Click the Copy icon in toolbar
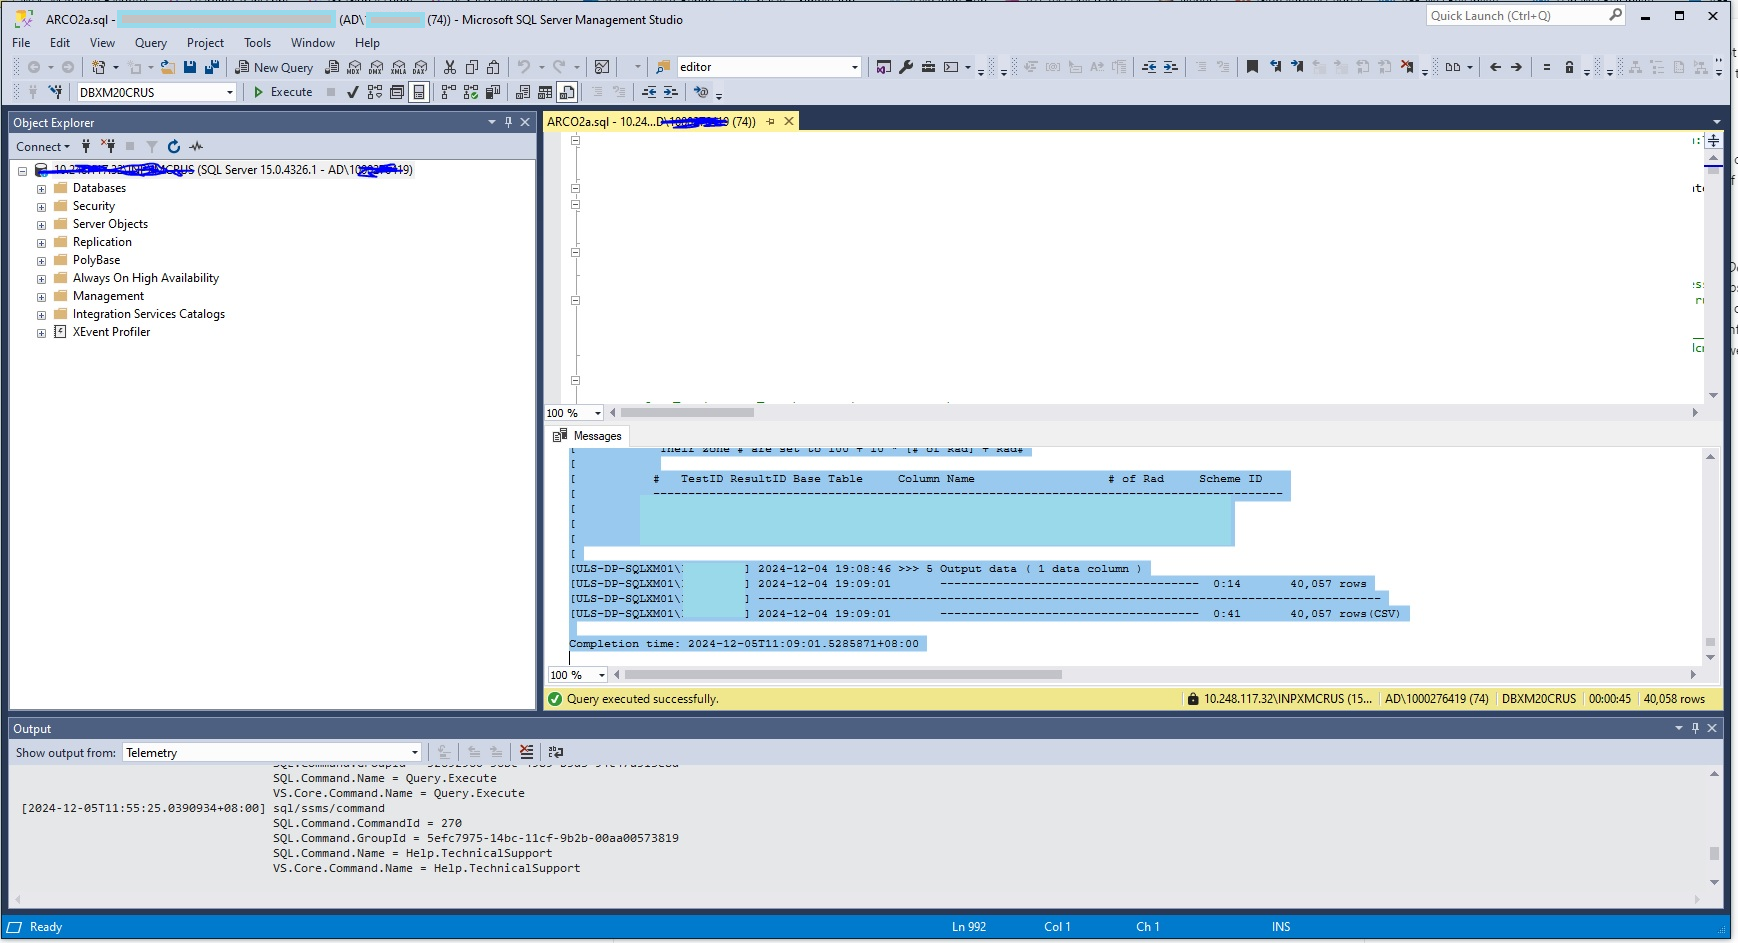This screenshot has height=943, width=1738. (x=472, y=67)
